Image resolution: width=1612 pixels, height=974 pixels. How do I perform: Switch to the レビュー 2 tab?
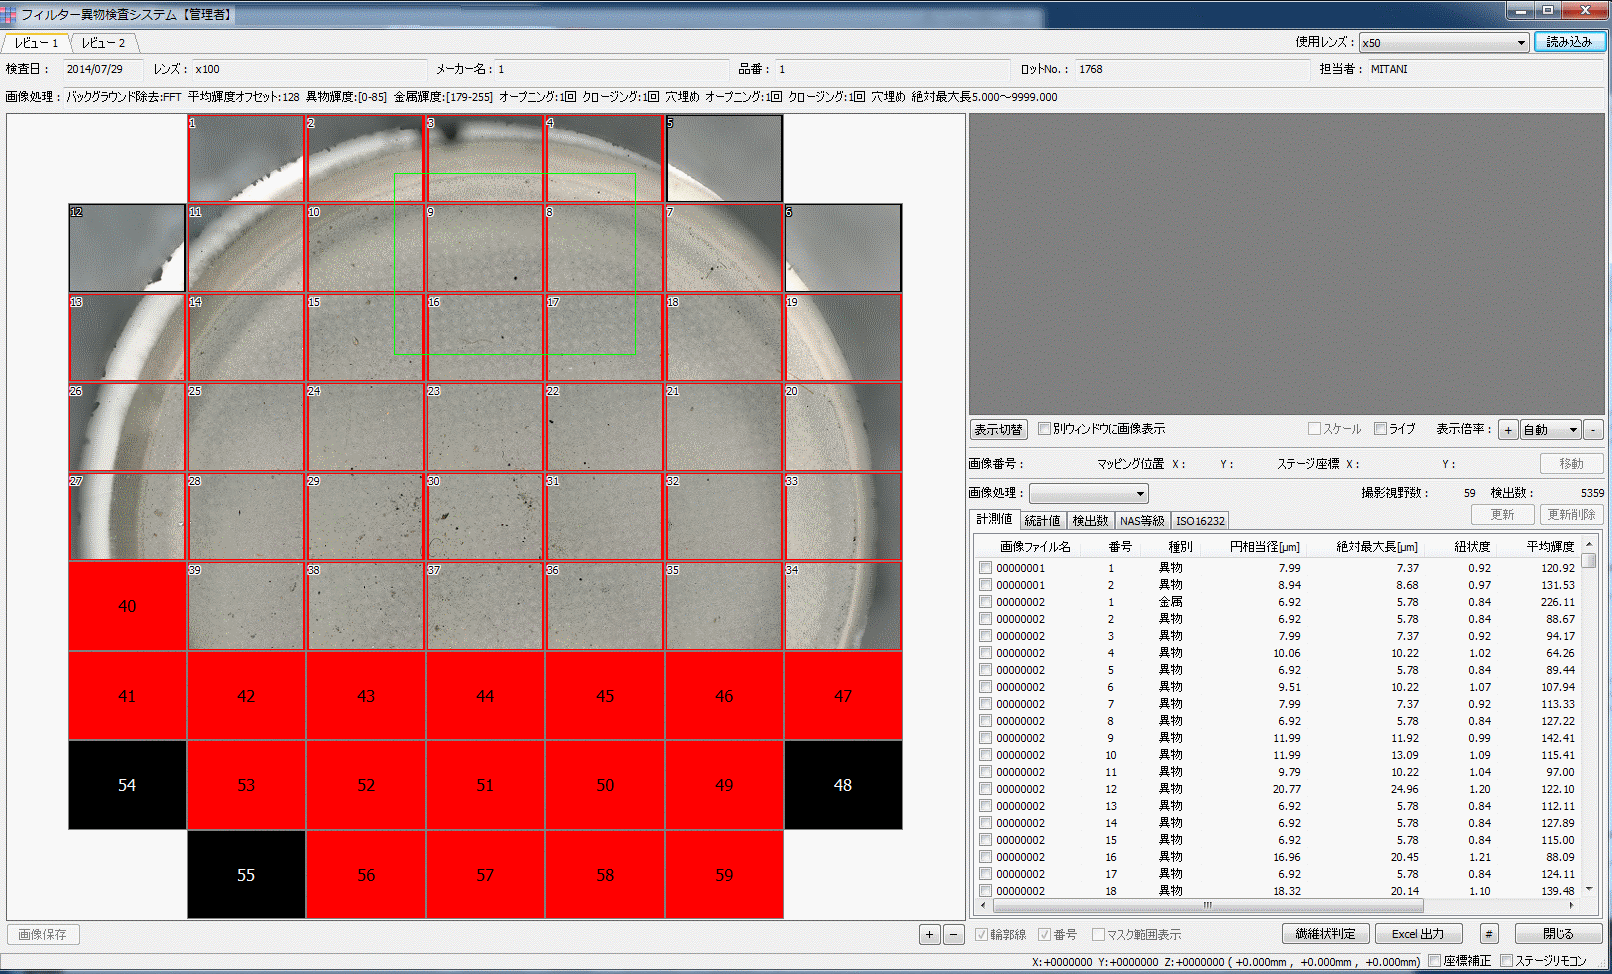(x=103, y=43)
